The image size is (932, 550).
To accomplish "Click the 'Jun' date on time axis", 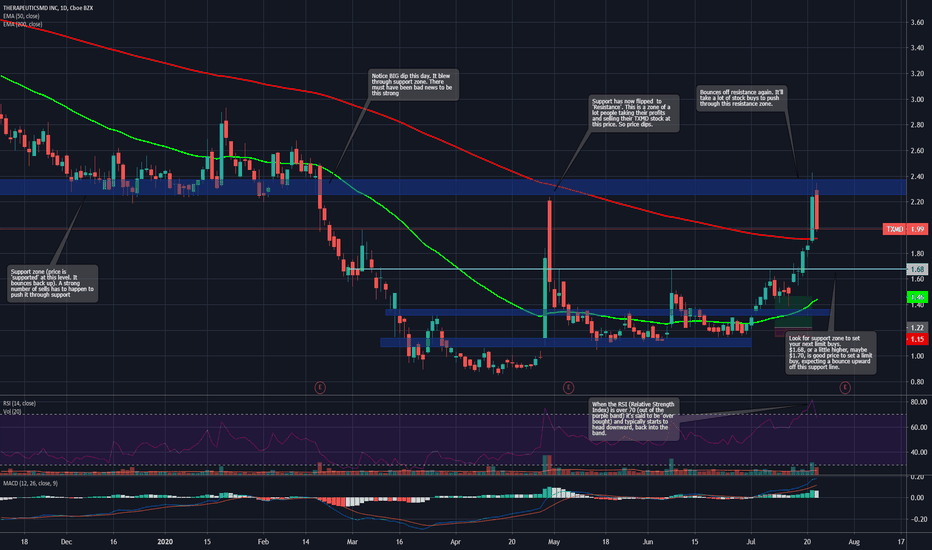I will tap(648, 542).
